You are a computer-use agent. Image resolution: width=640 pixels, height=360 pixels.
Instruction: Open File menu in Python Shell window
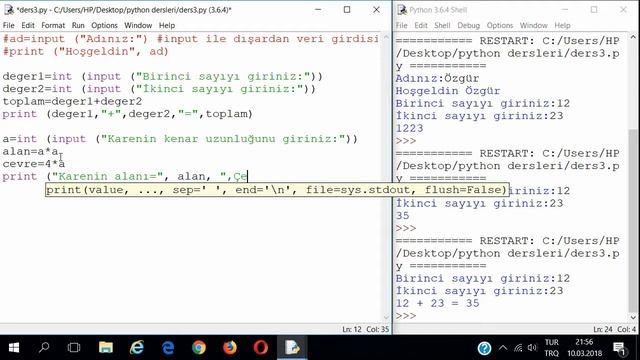click(x=402, y=25)
